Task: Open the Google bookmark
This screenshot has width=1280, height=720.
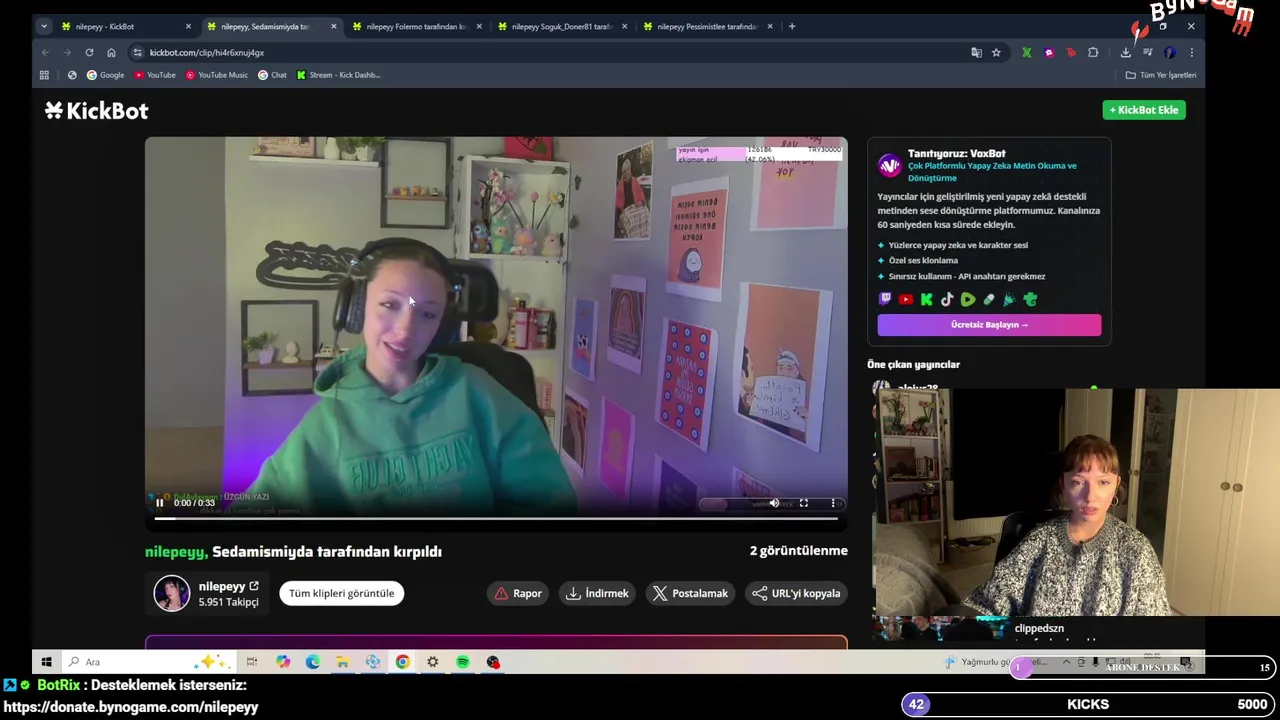Action: point(105,75)
